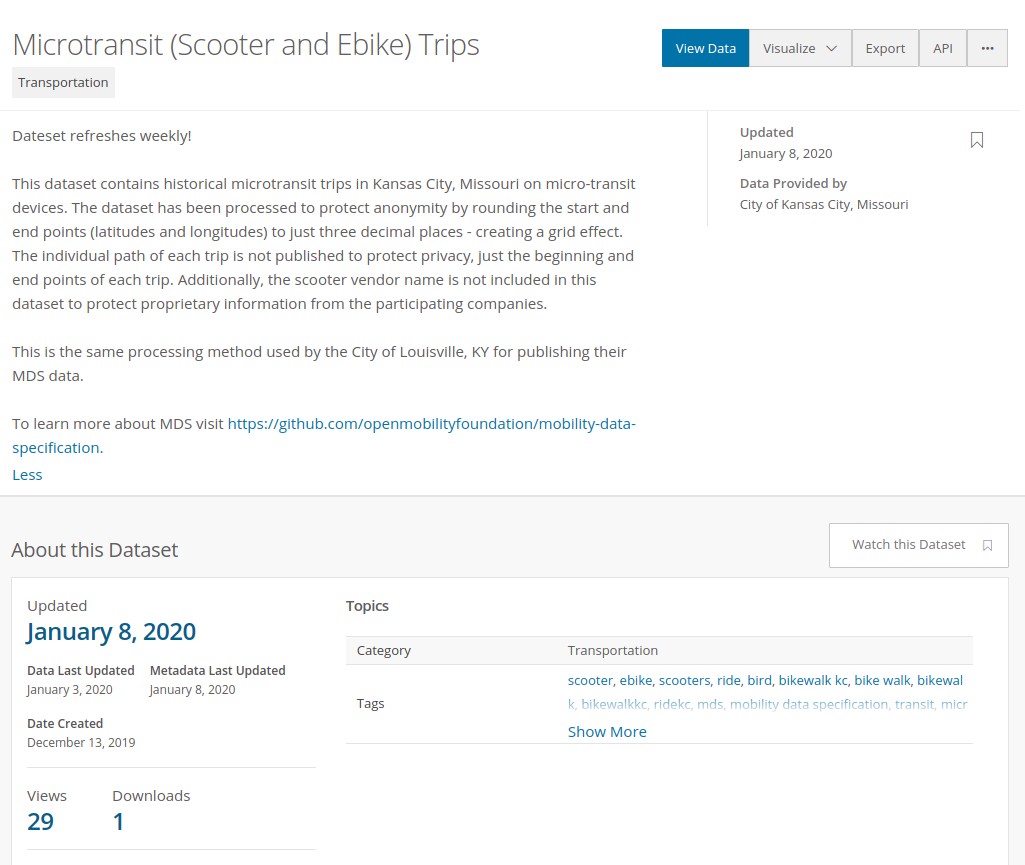Viewport: 1025px width, 865px height.
Task: Open the bikewalk kc tag
Action: click(x=813, y=681)
